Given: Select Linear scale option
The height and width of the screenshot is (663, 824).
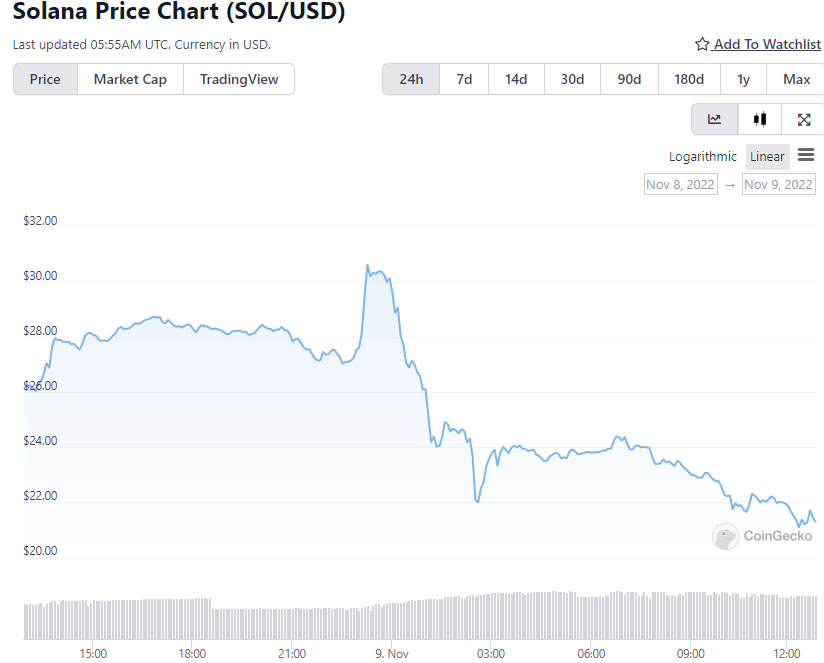Looking at the screenshot, I should point(767,156).
